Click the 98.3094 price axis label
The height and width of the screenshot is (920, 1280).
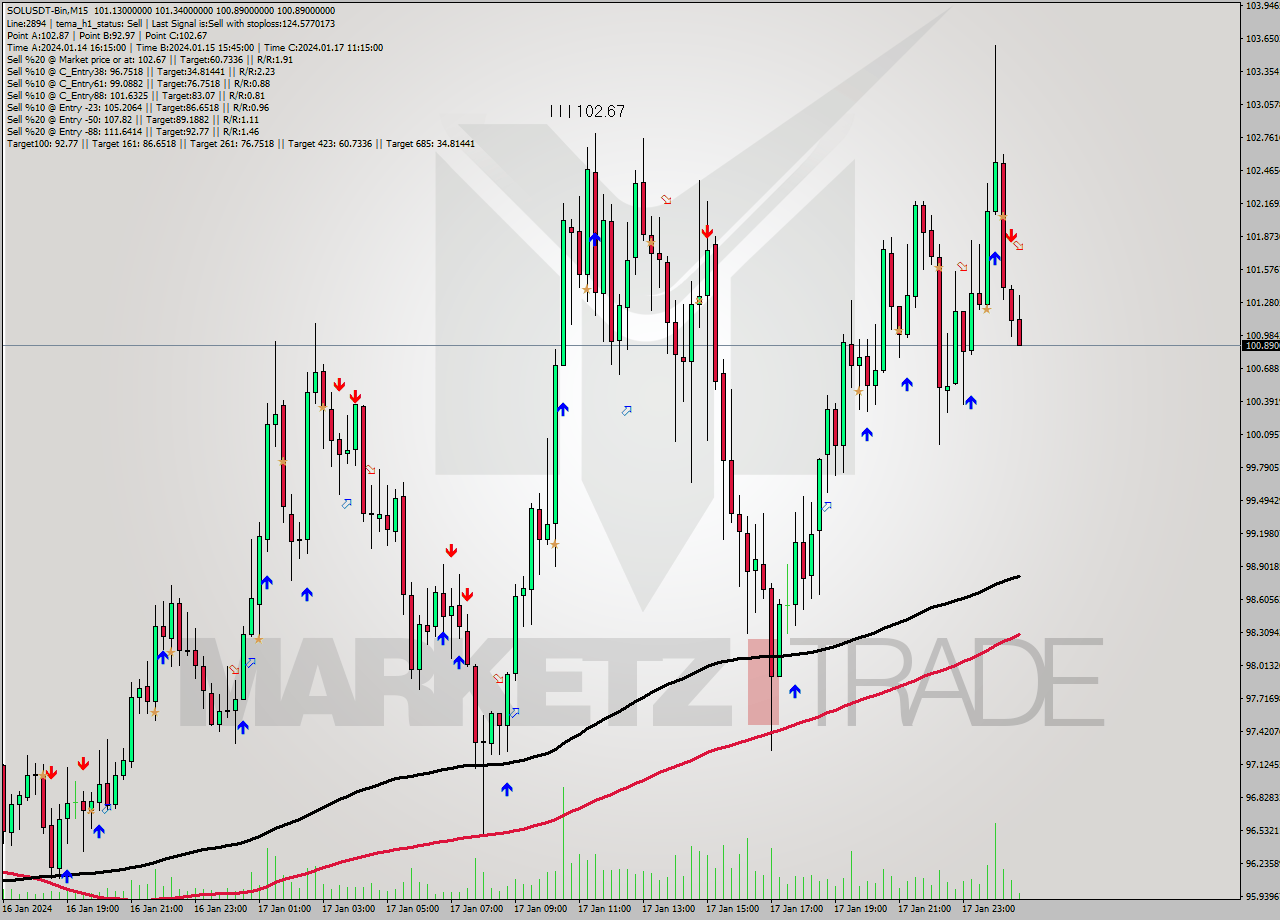click(1262, 632)
